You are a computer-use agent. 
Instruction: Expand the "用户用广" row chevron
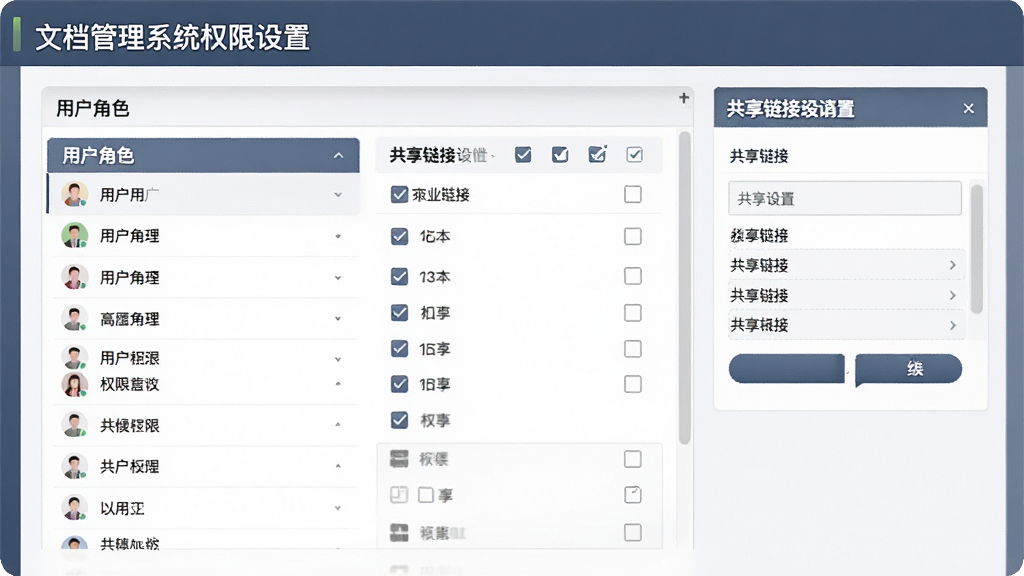(x=338, y=195)
